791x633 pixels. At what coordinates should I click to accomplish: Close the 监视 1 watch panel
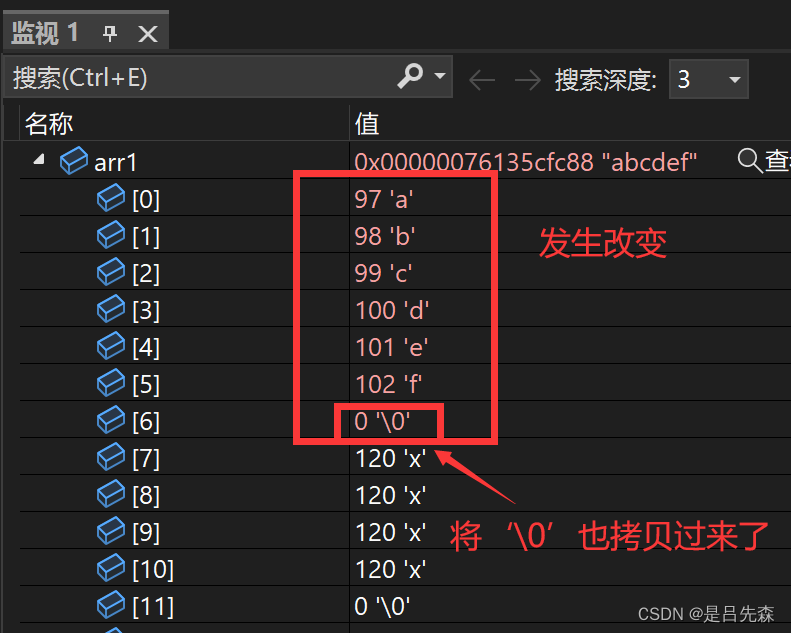pyautogui.click(x=148, y=34)
